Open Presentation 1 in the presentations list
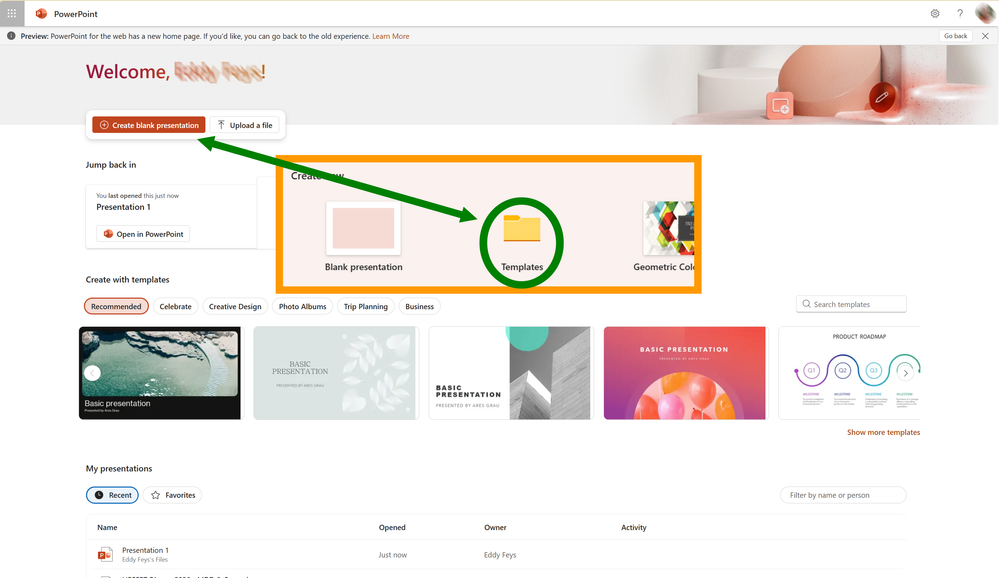The image size is (999, 578). click(145, 550)
